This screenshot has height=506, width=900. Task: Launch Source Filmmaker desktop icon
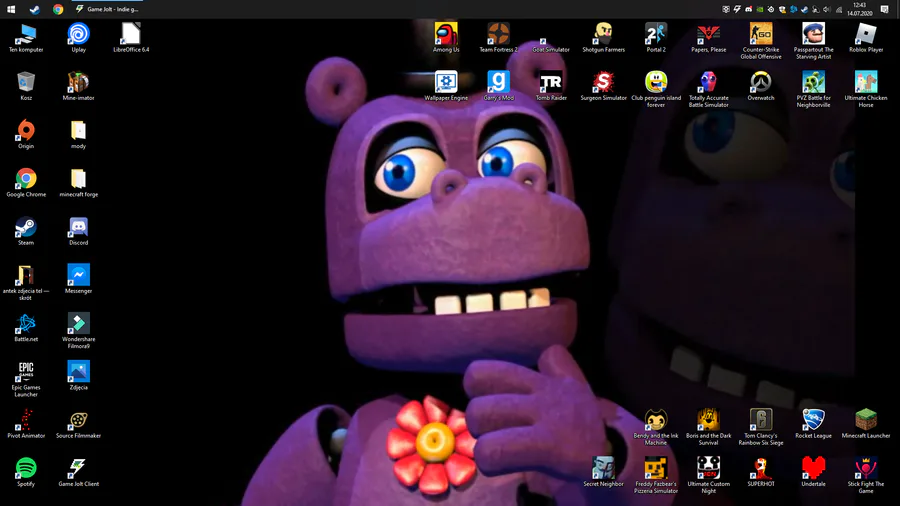click(x=79, y=423)
